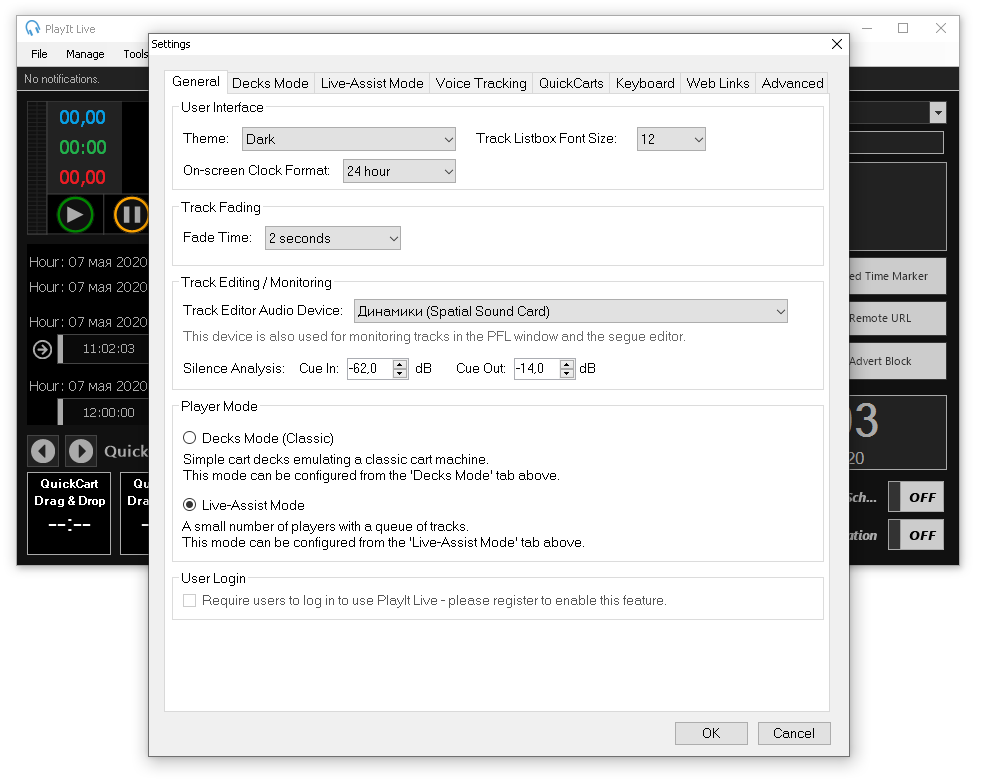Switch to the Advanced tab
This screenshot has height=781, width=983.
coord(792,83)
